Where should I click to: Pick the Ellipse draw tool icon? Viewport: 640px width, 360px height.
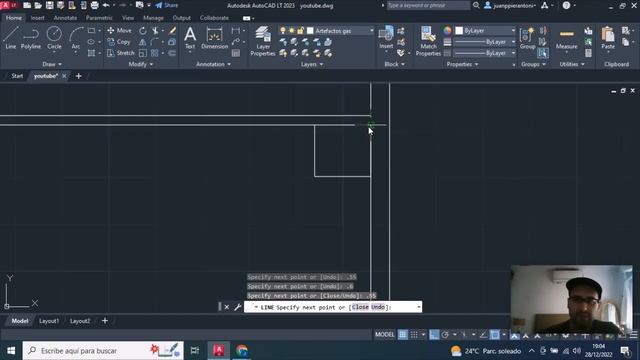click(x=91, y=42)
